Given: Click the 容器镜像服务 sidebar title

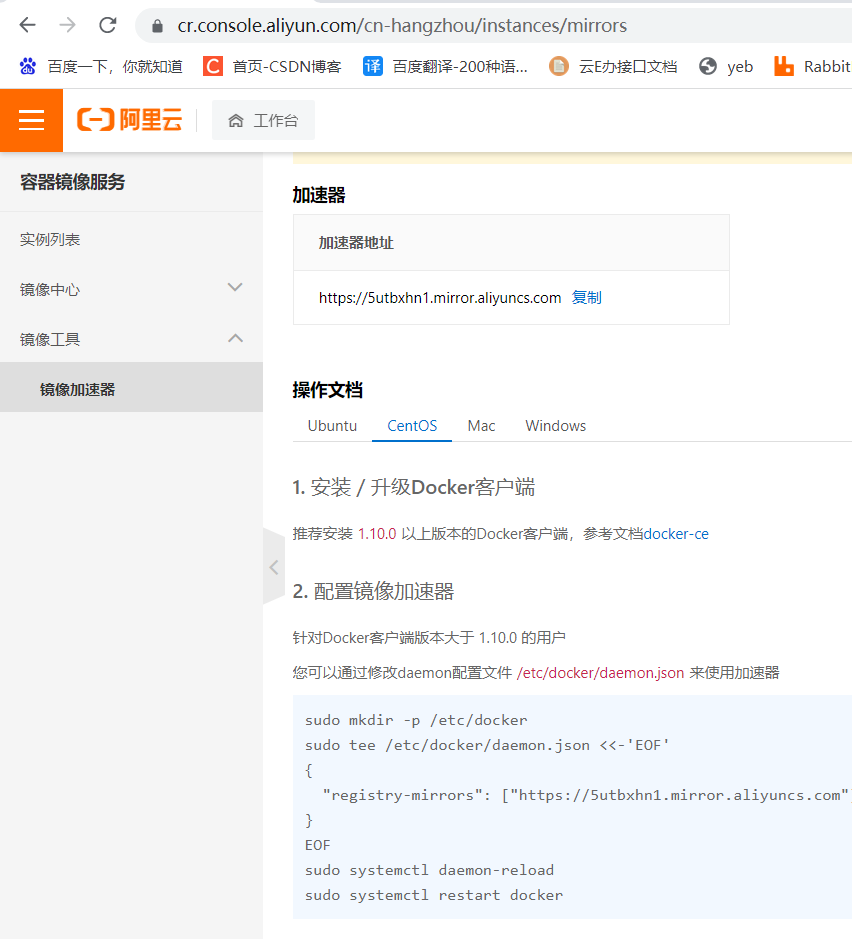Looking at the screenshot, I should pos(72,182).
